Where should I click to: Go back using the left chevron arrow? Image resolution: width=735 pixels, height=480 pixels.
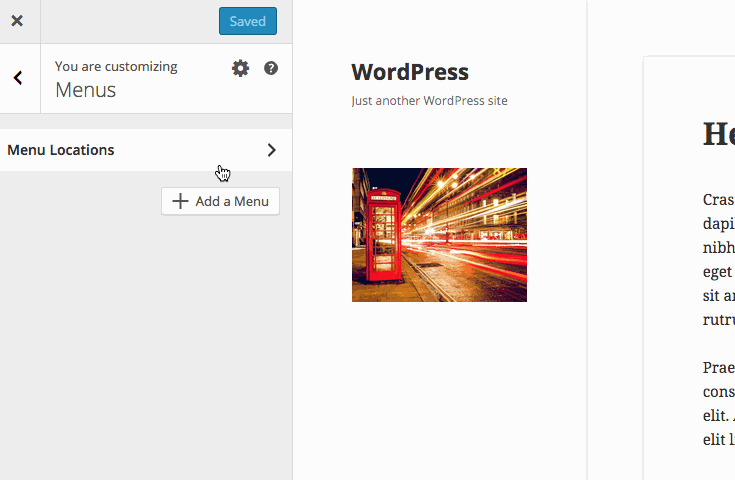click(18, 78)
